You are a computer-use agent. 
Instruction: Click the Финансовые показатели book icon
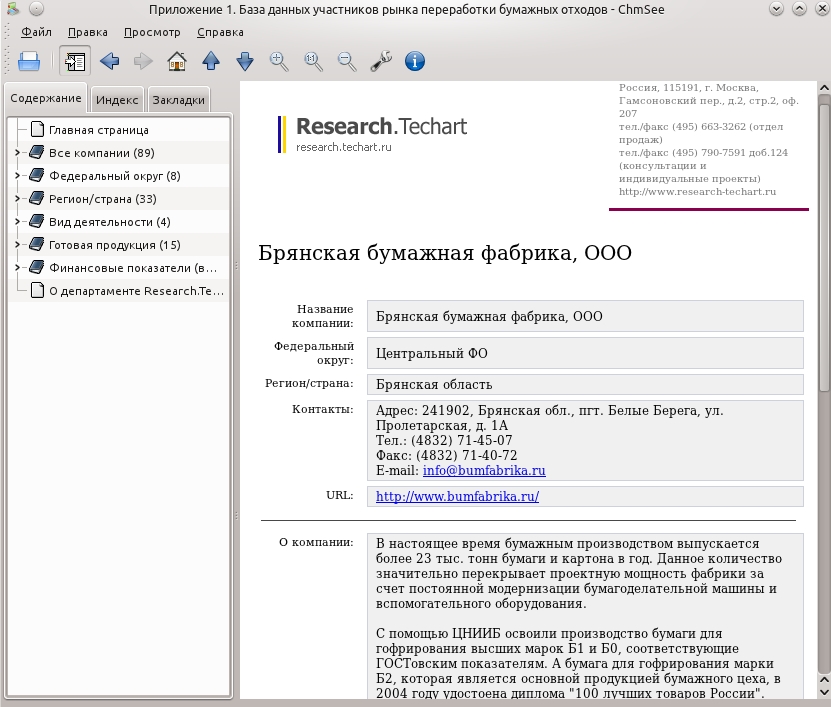(x=37, y=268)
